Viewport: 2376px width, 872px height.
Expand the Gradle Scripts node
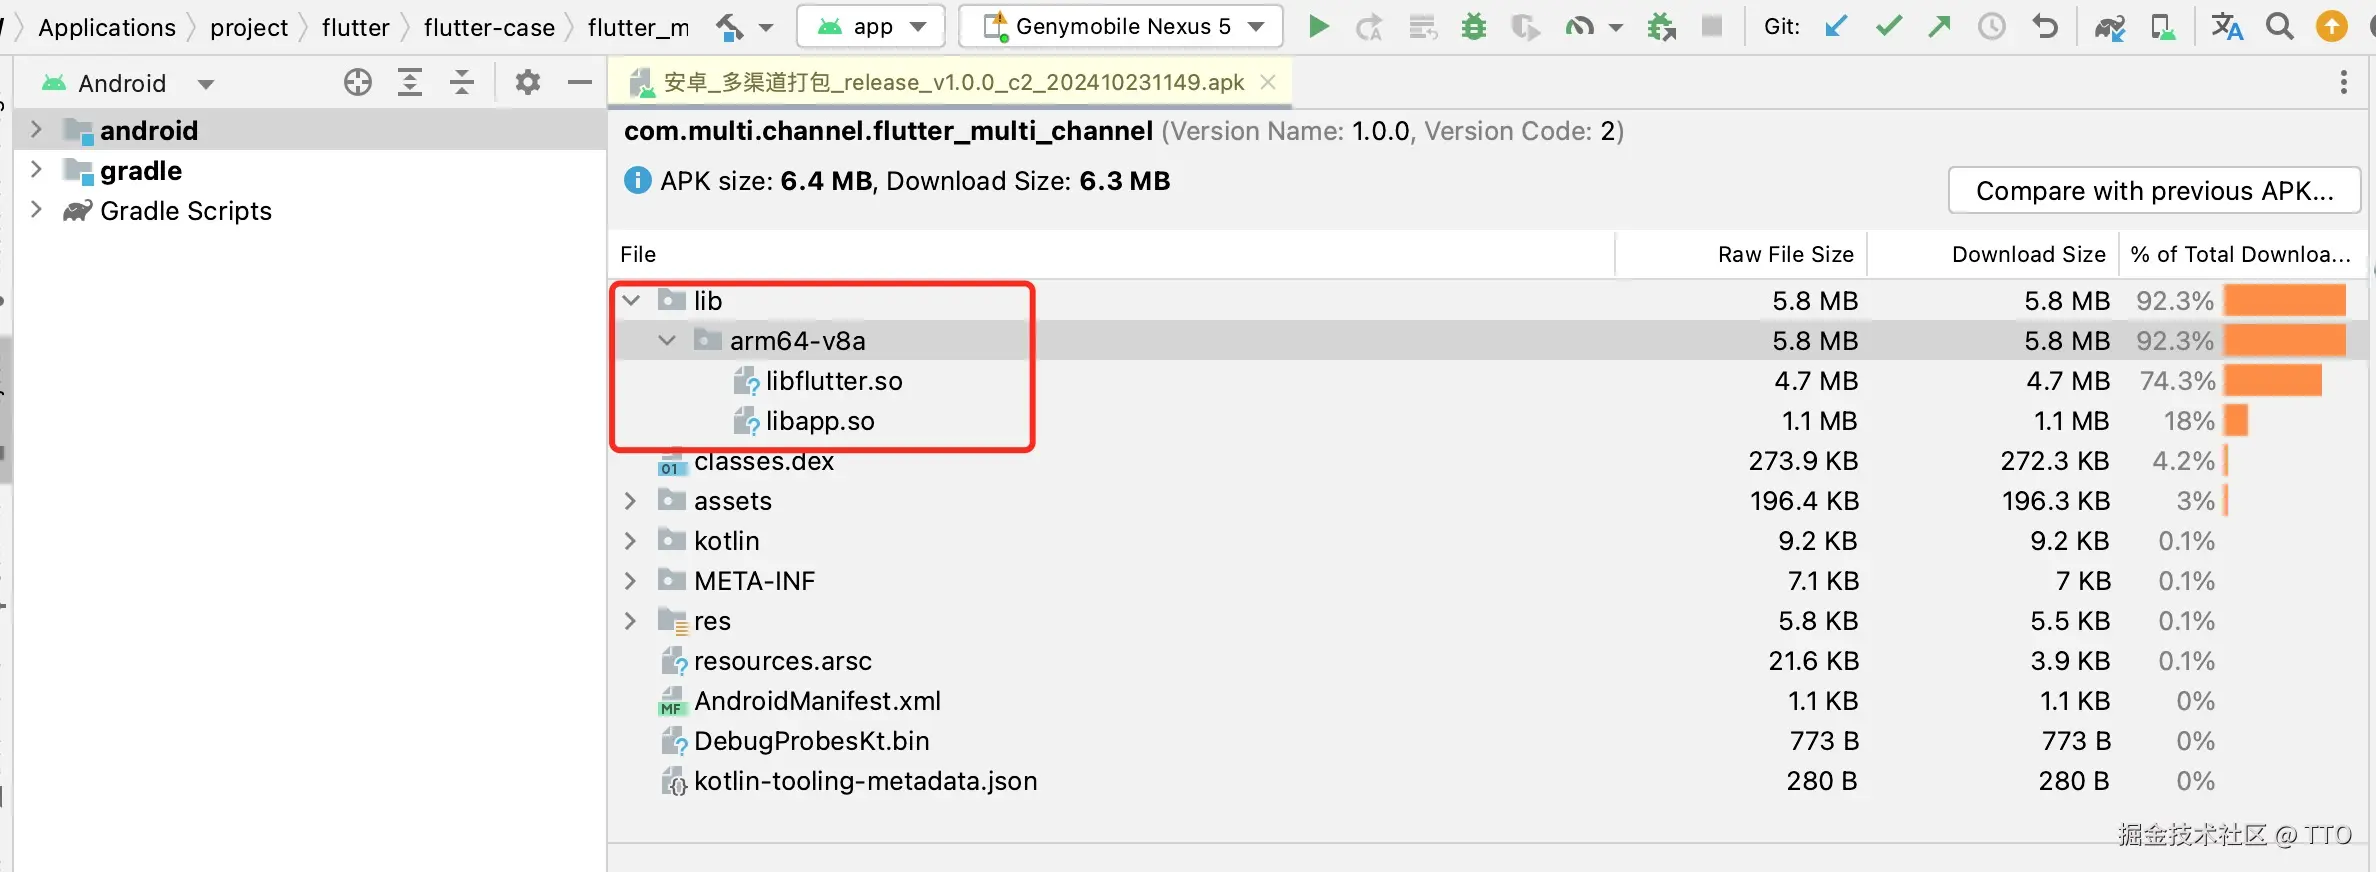click(x=36, y=210)
